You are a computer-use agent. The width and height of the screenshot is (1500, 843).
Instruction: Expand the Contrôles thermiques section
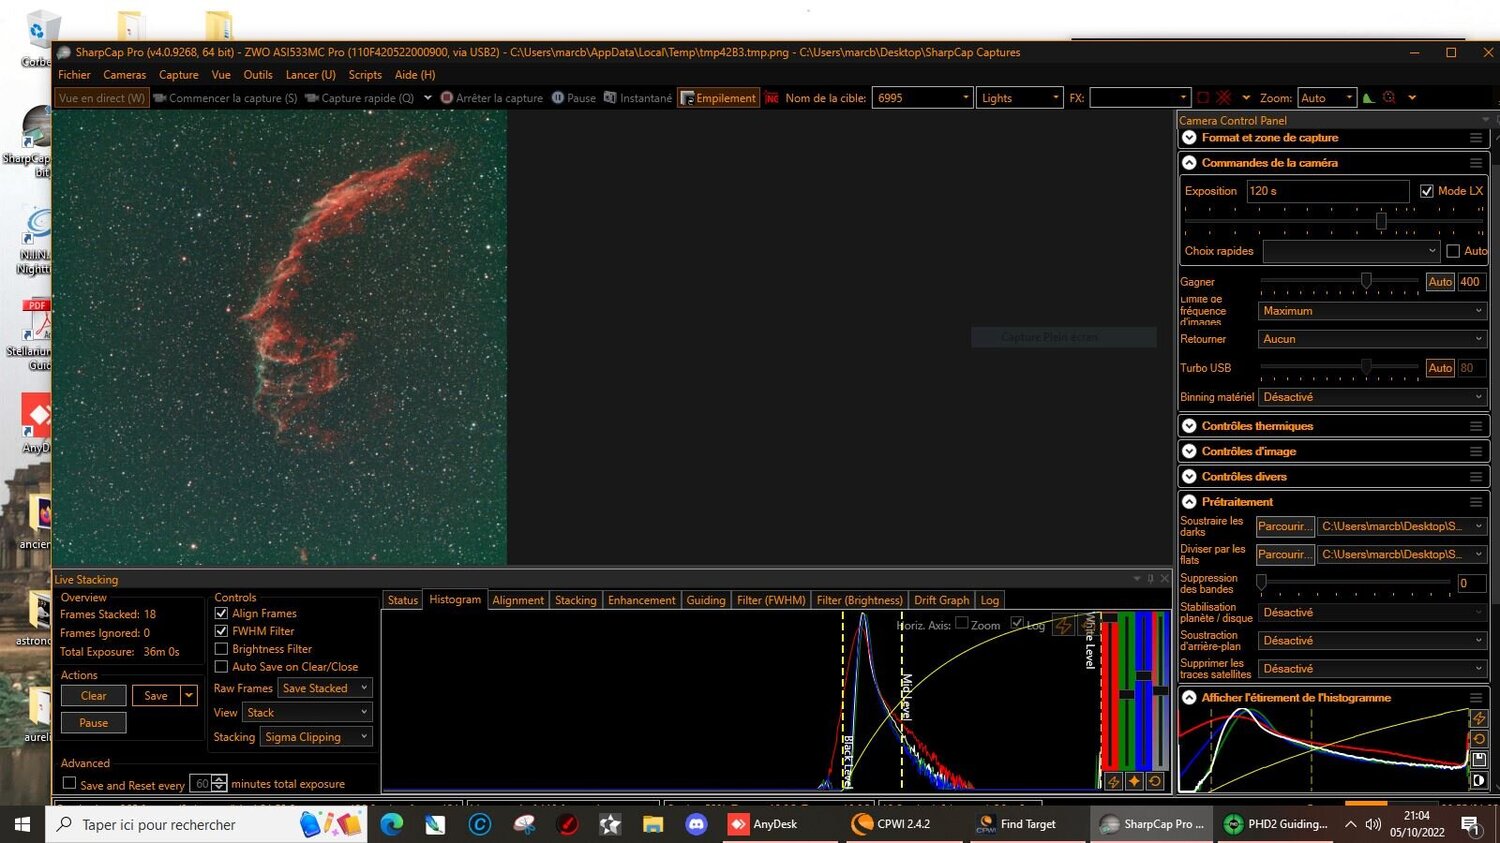[1189, 426]
